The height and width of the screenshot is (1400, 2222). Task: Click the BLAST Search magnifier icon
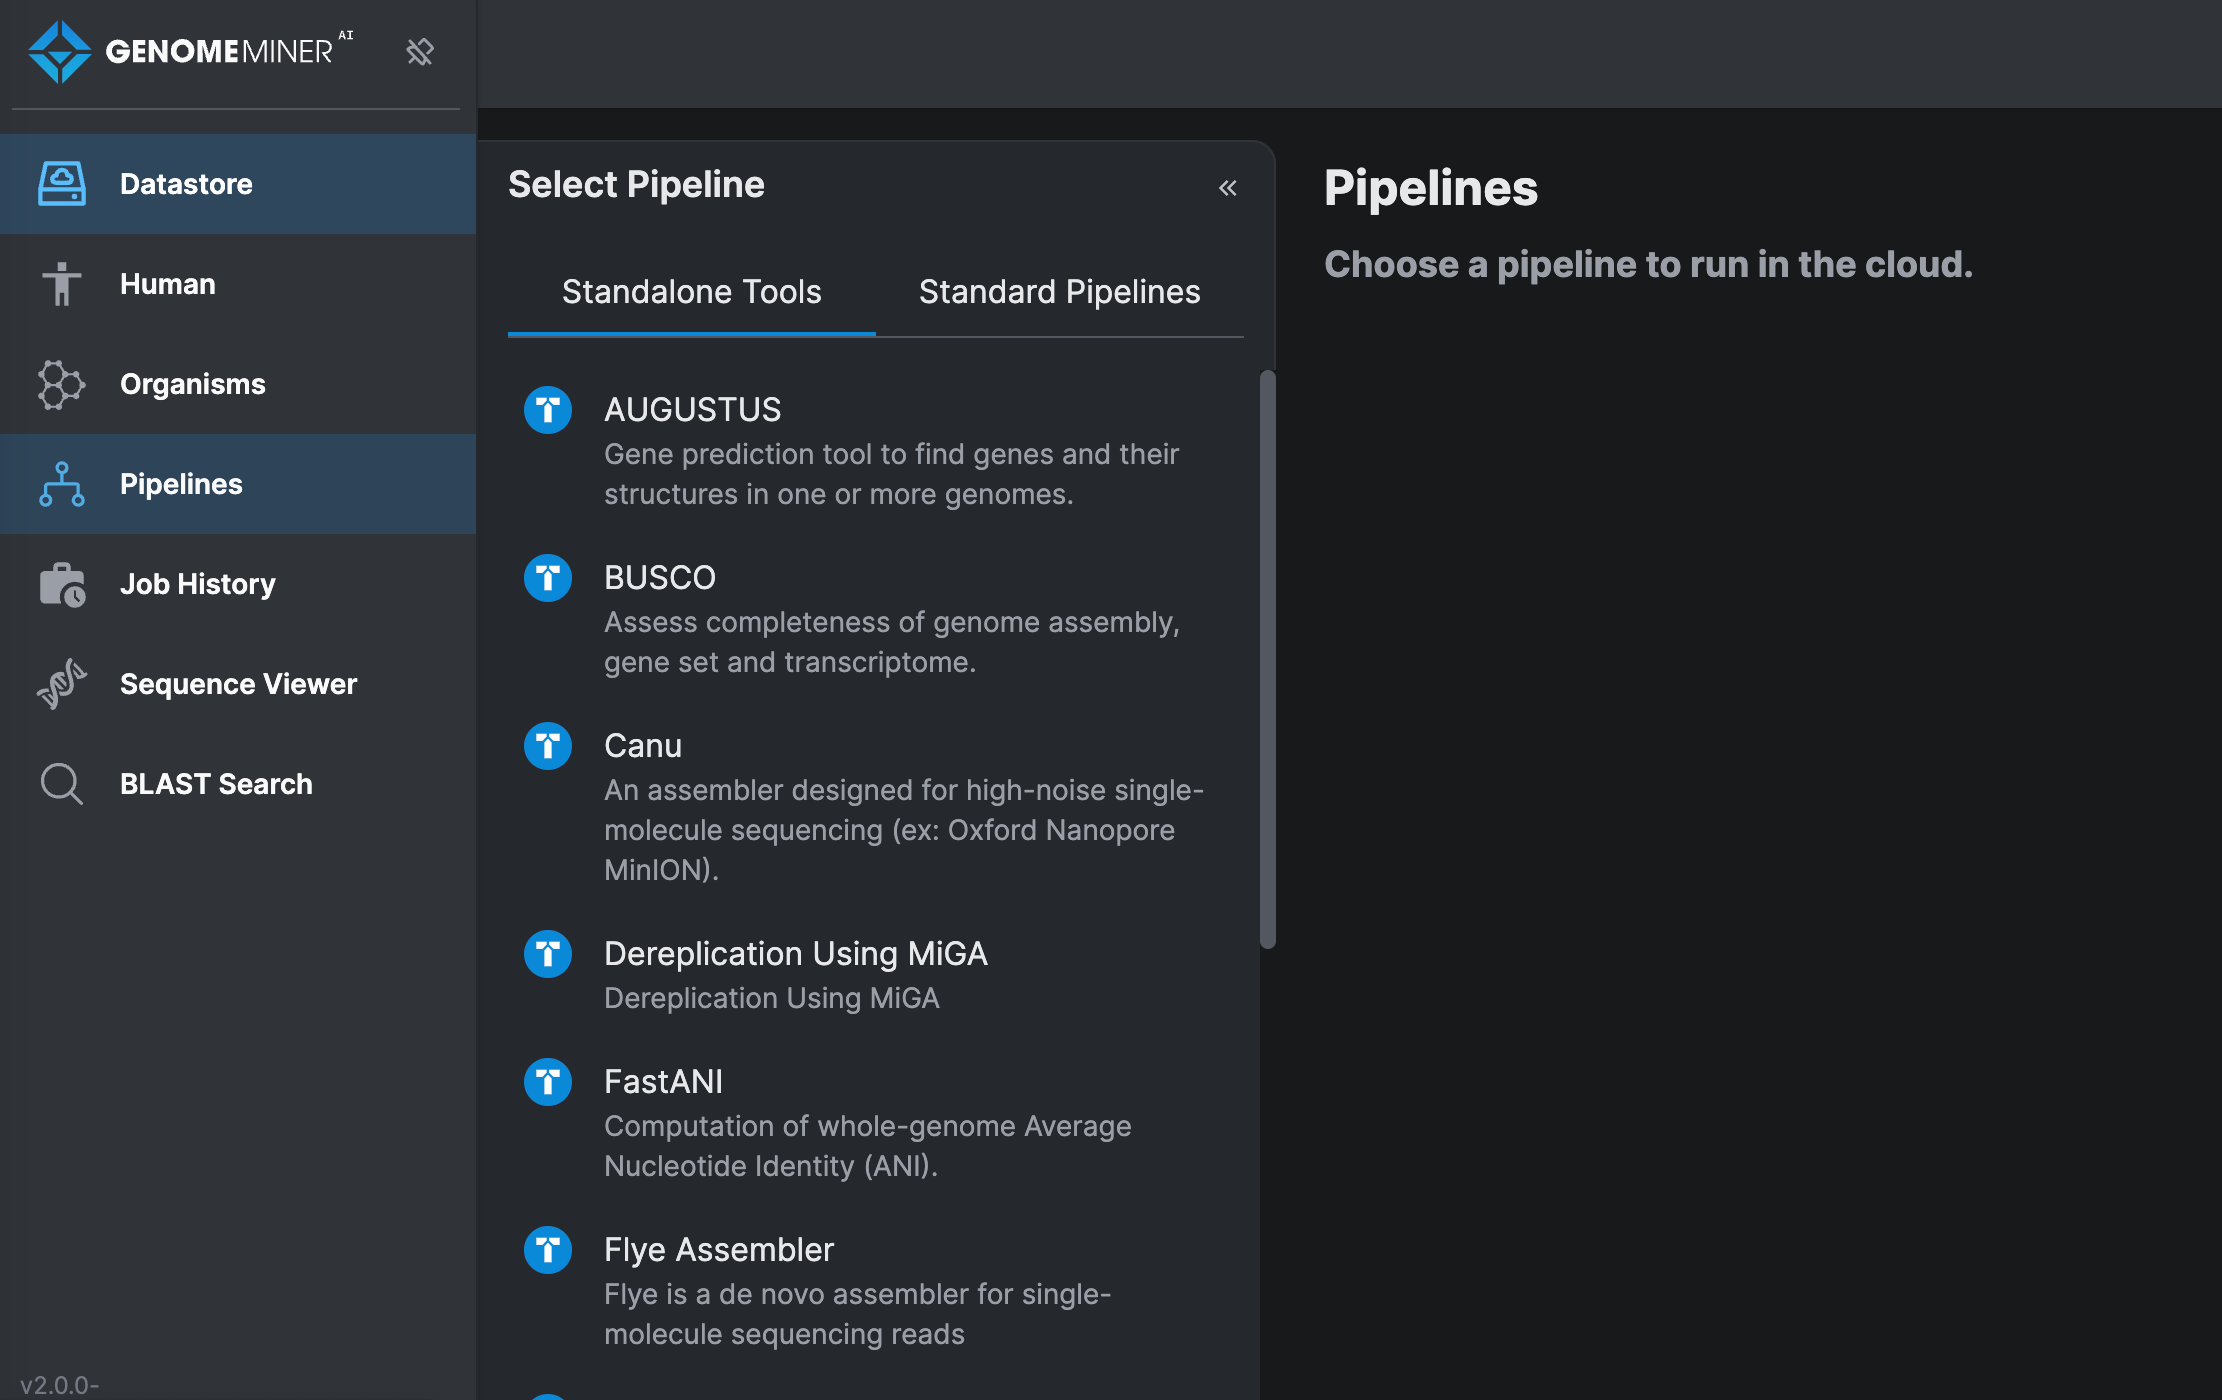click(62, 784)
